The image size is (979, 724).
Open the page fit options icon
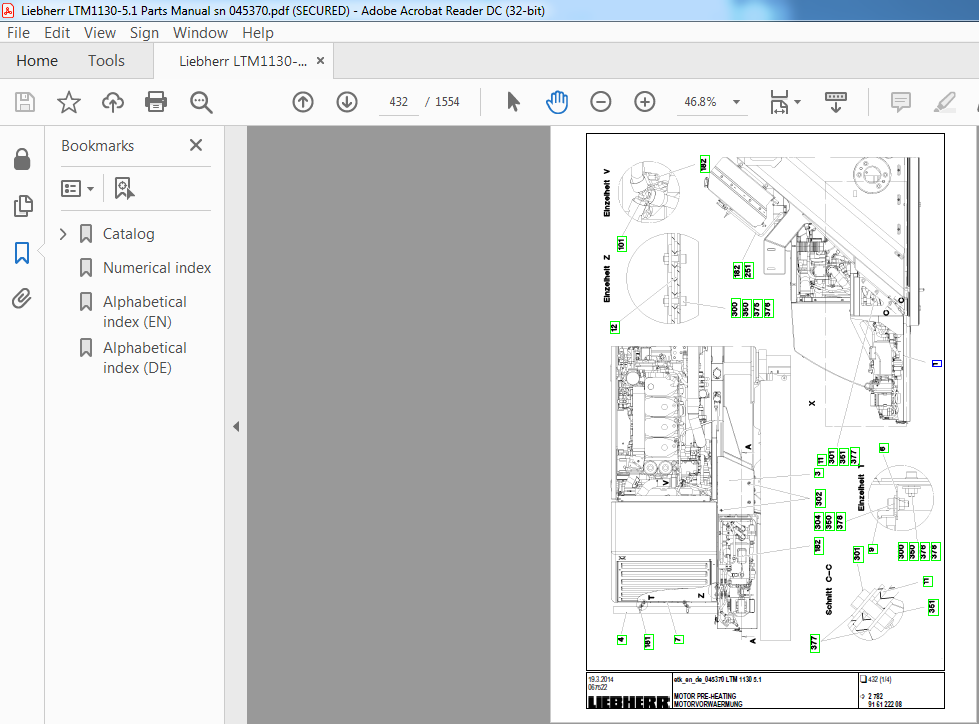pos(779,102)
